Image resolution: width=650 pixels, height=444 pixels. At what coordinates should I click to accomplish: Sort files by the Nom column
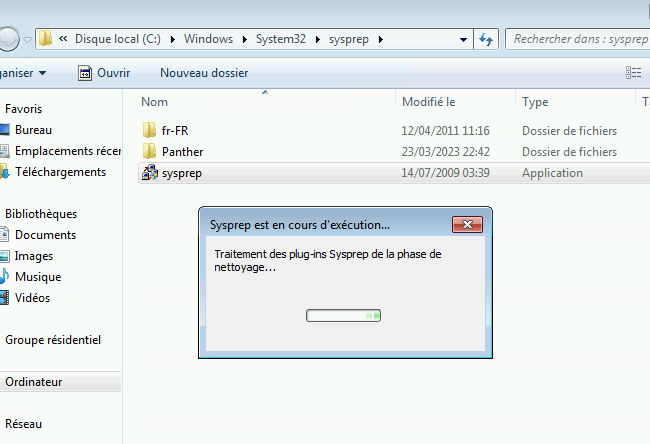coord(155,102)
